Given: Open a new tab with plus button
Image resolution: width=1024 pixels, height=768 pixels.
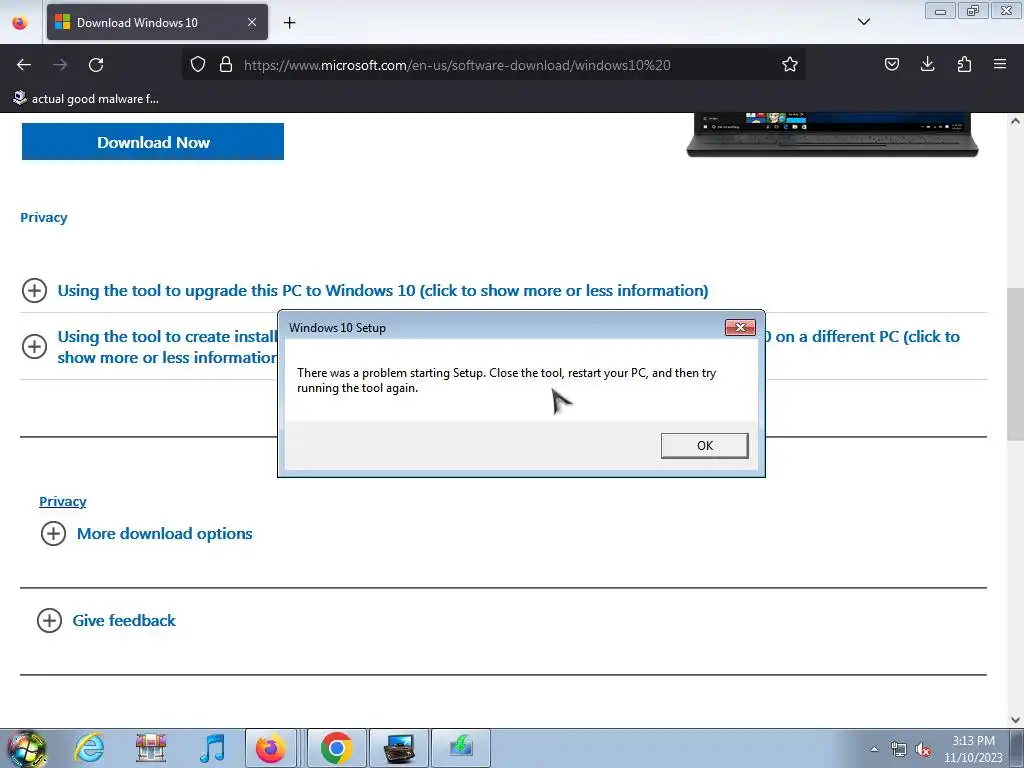Looking at the screenshot, I should click(289, 23).
